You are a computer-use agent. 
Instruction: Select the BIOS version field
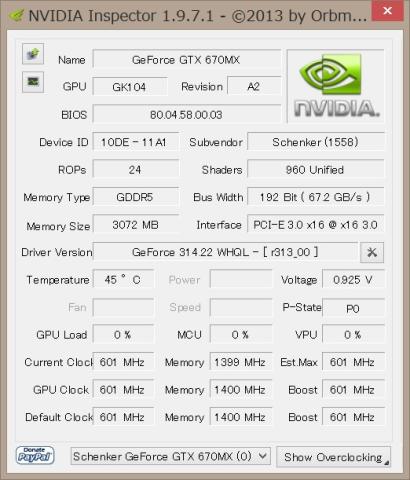[186, 115]
